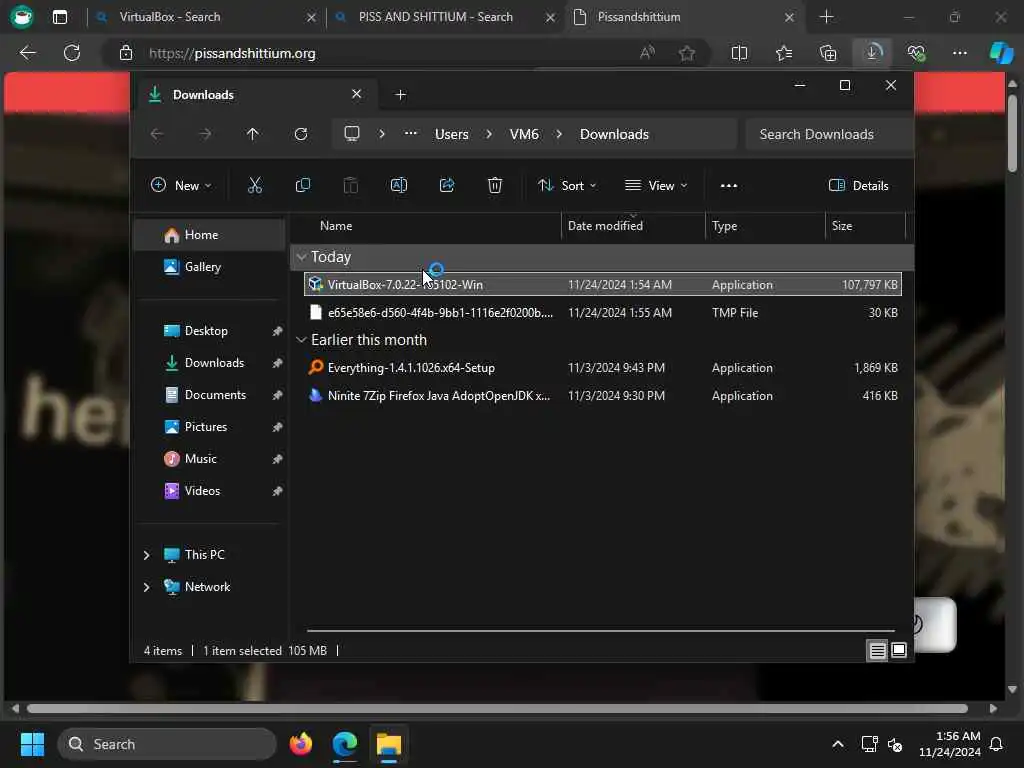Click the Copy icon in Explorer toolbar
Image resolution: width=1024 pixels, height=768 pixels.
point(302,185)
